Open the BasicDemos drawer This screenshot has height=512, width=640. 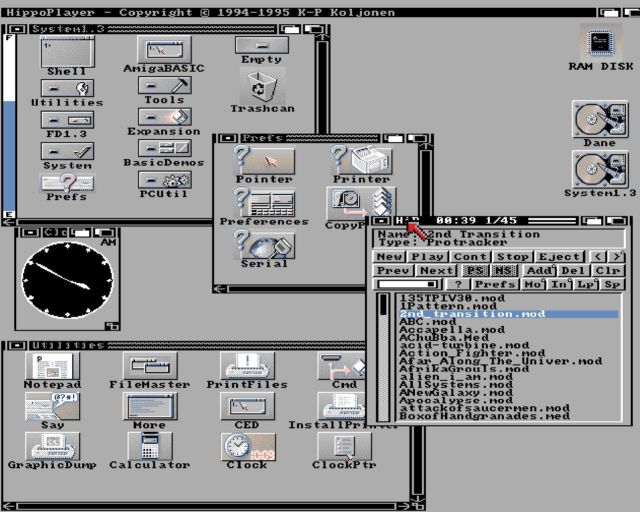164,149
